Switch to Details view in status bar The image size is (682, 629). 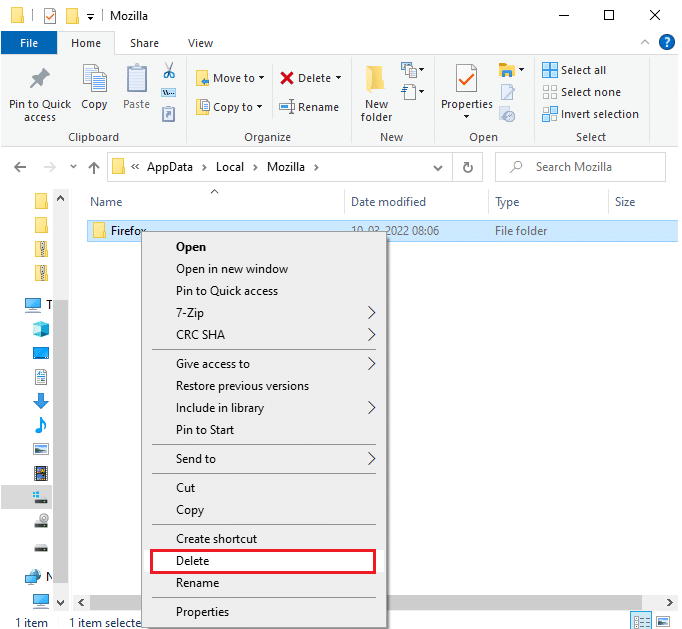pyautogui.click(x=642, y=622)
